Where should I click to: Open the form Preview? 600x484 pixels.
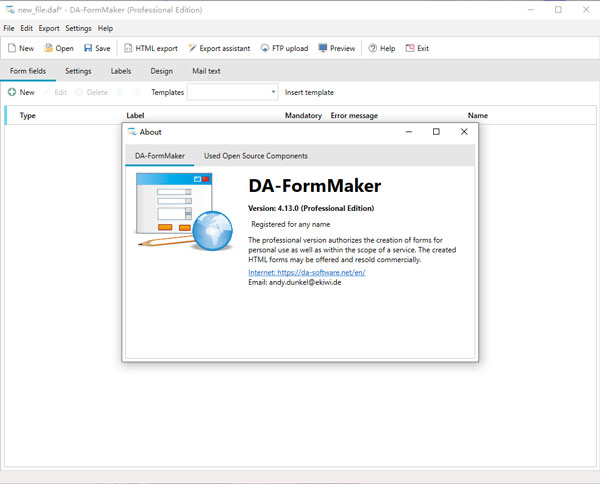coord(337,48)
